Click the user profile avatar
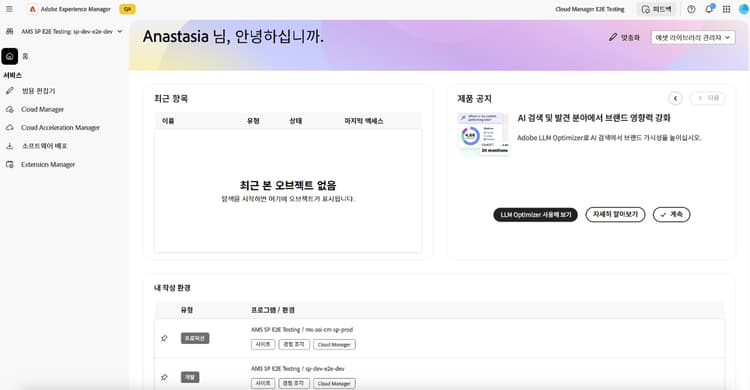Image resolution: width=750 pixels, height=390 pixels. [x=745, y=9]
